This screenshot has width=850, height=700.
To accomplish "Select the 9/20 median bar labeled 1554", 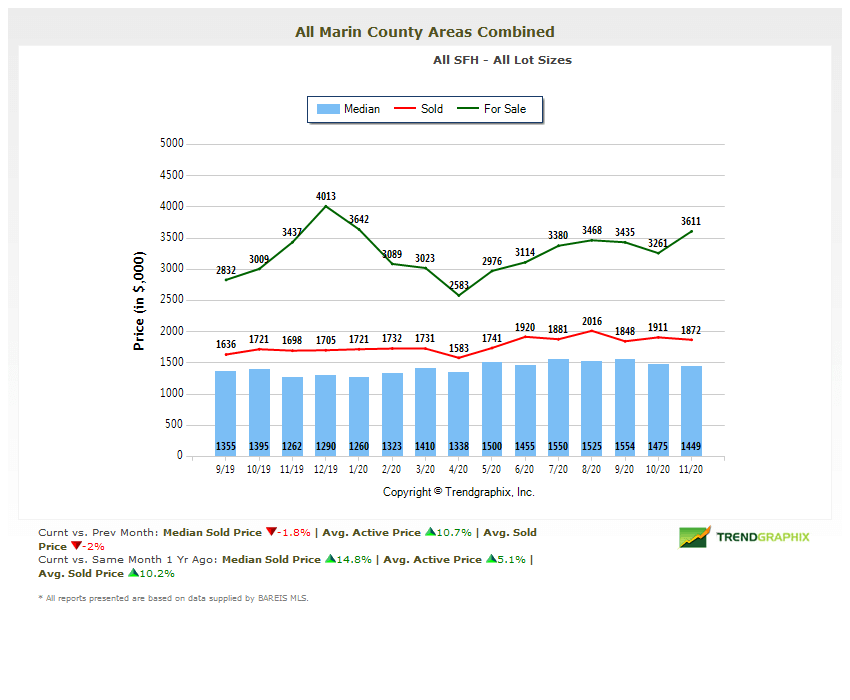I will coord(625,407).
